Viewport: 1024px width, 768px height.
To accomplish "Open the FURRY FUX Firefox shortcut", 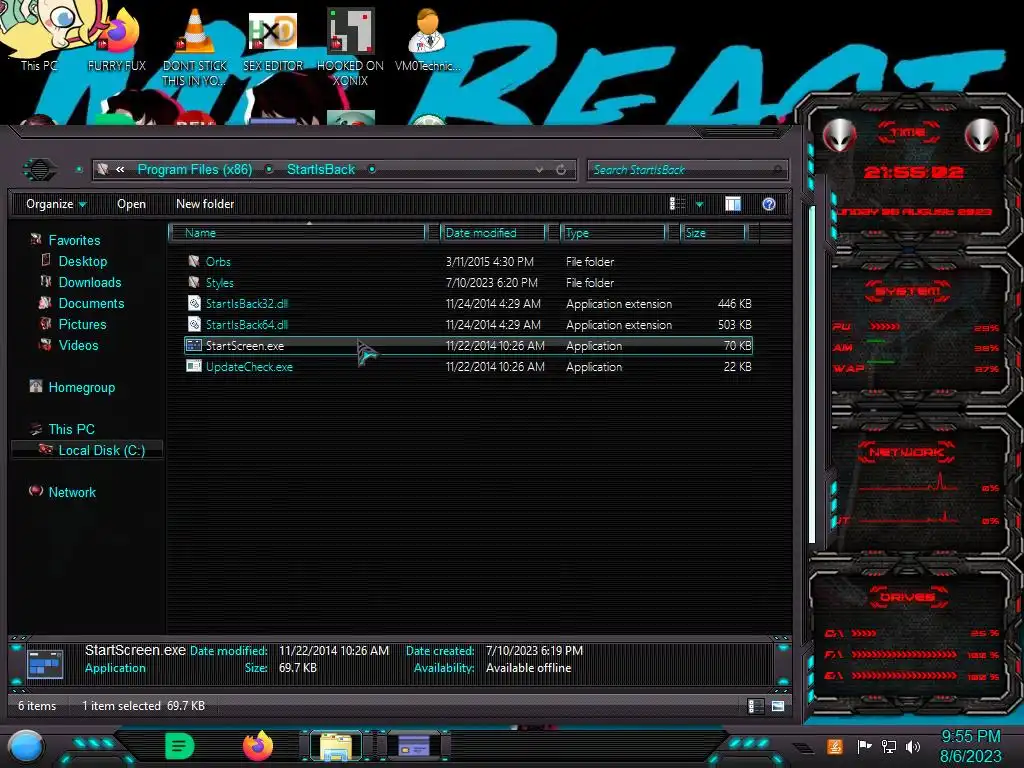I will point(117,39).
